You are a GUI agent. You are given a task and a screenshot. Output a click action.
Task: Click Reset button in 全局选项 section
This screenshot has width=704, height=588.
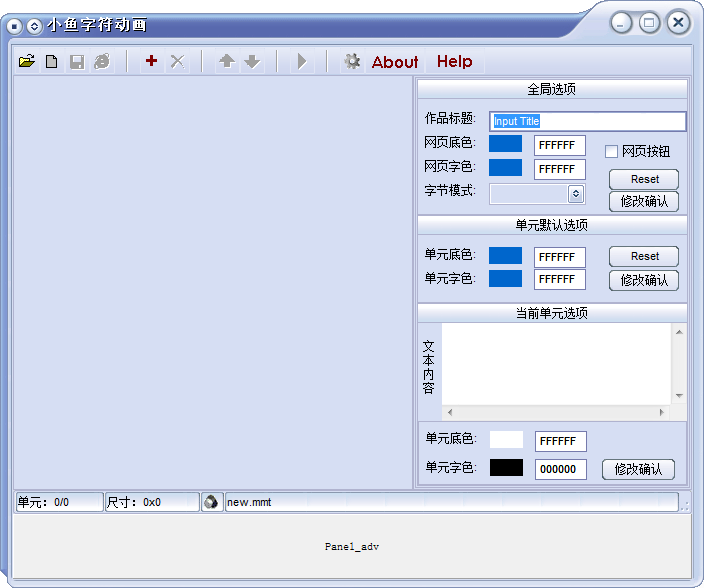644,179
